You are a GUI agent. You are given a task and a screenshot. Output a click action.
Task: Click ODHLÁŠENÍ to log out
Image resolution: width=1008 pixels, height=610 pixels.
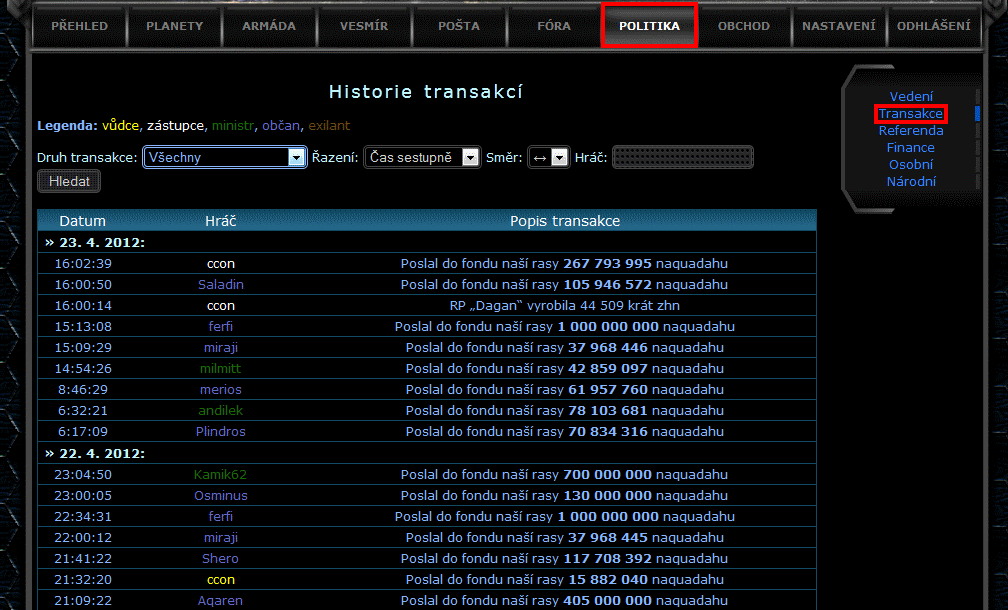click(932, 26)
